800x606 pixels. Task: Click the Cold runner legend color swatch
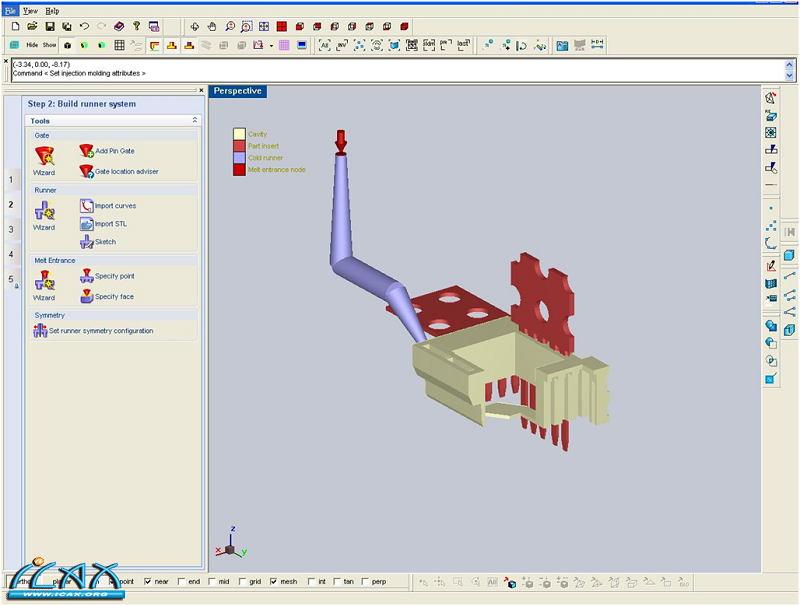(x=239, y=157)
